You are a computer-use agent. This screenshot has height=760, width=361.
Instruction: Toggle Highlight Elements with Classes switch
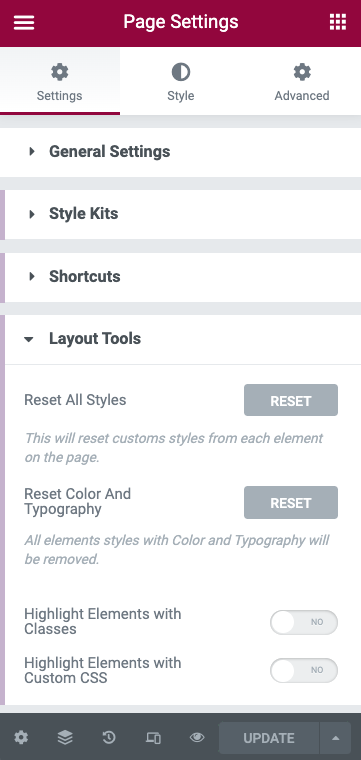coord(304,622)
